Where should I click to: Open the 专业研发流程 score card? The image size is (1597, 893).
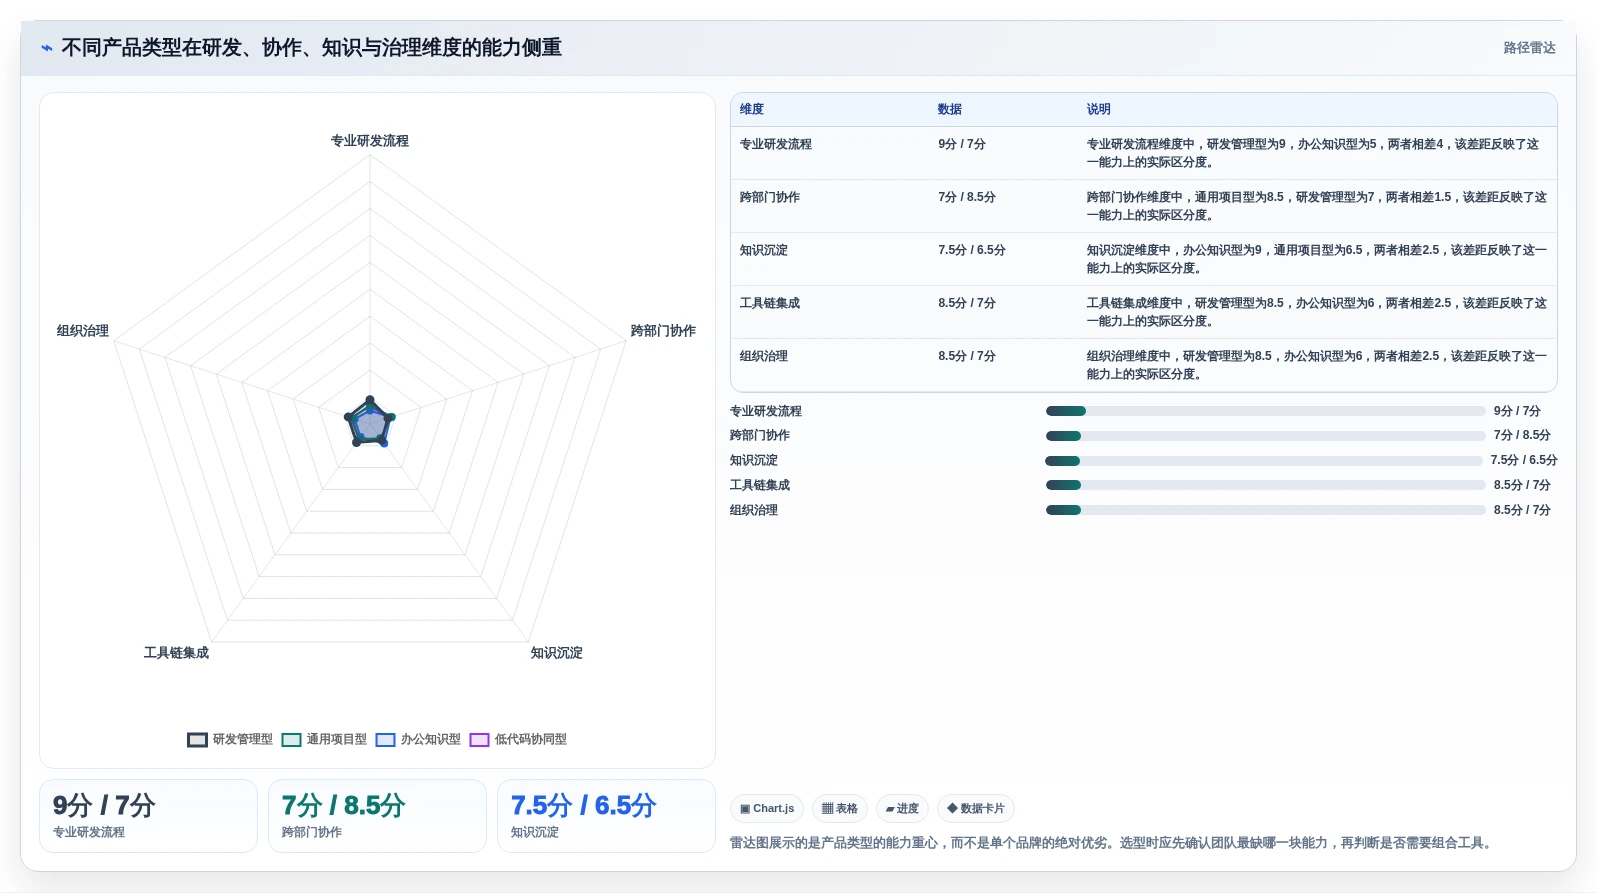click(148, 816)
